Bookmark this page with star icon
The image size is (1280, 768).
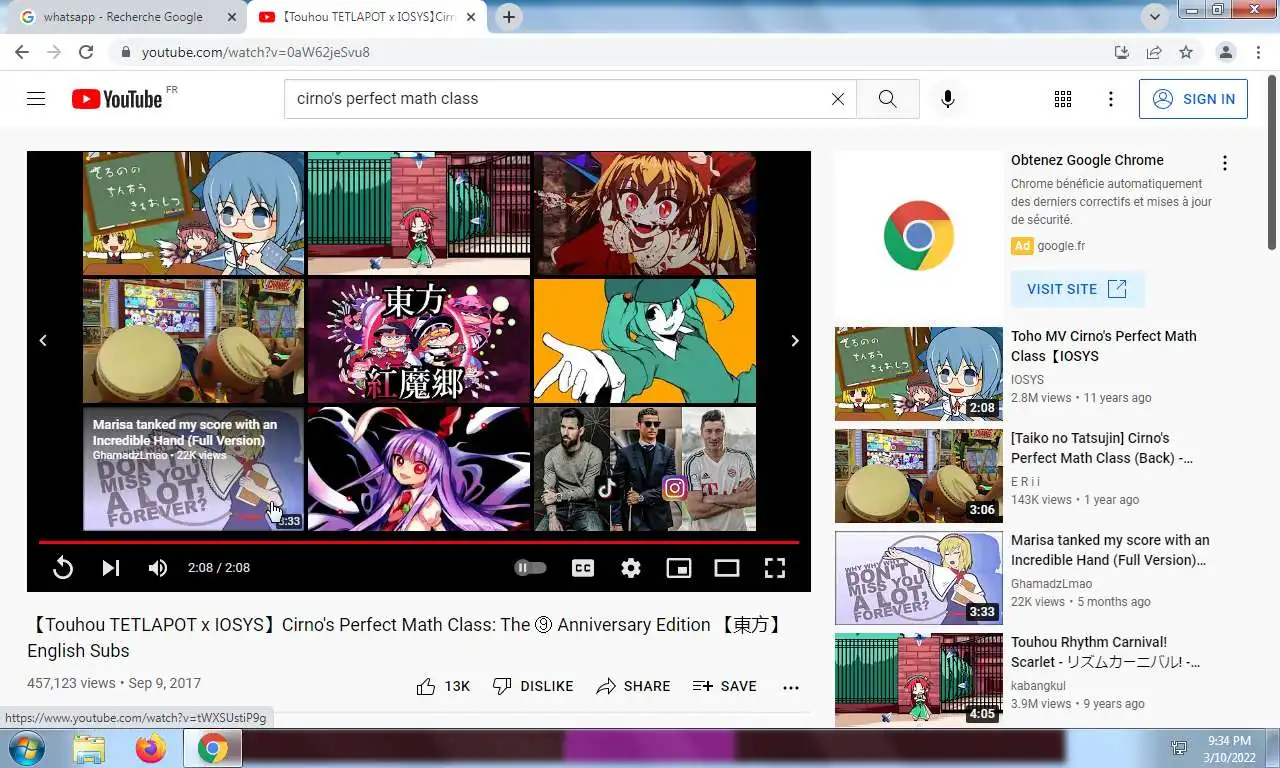point(1186,52)
